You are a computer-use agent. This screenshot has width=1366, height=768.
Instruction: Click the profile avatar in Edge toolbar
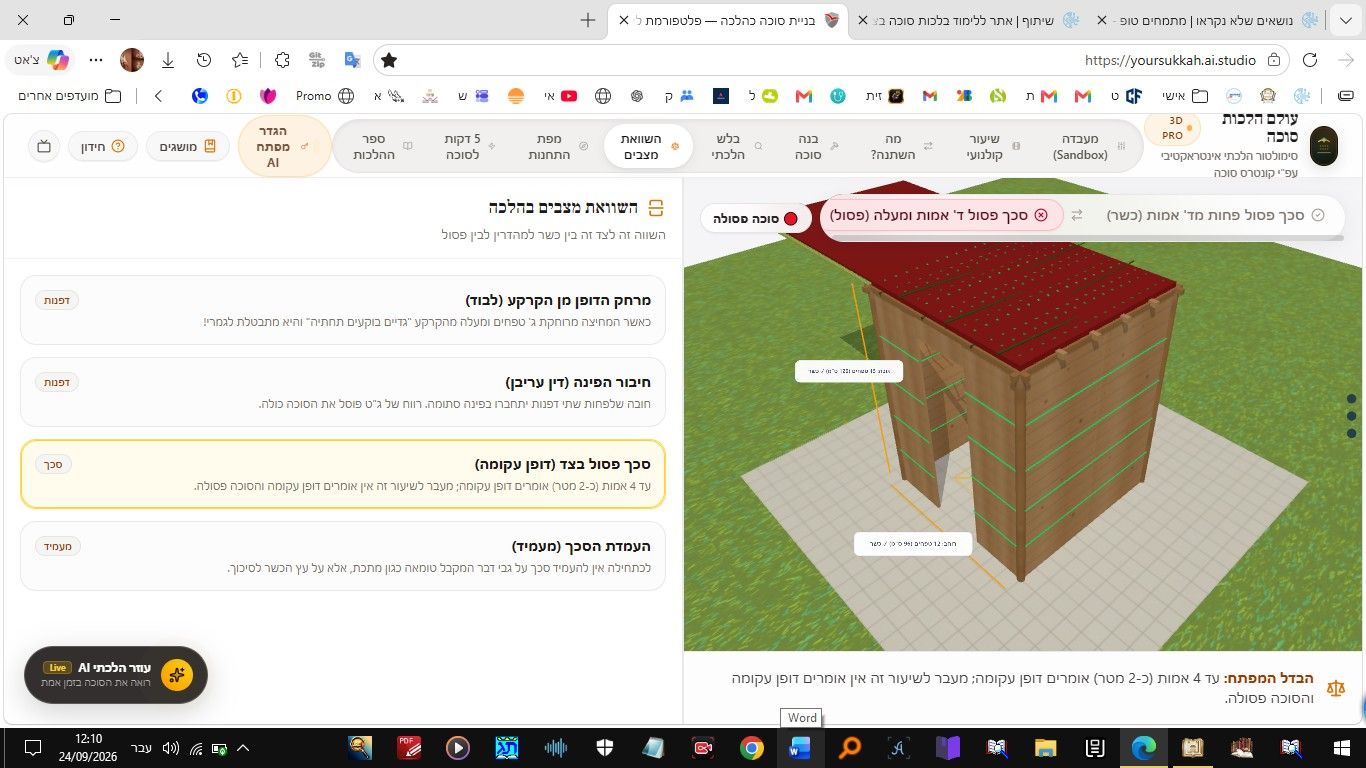coord(132,60)
